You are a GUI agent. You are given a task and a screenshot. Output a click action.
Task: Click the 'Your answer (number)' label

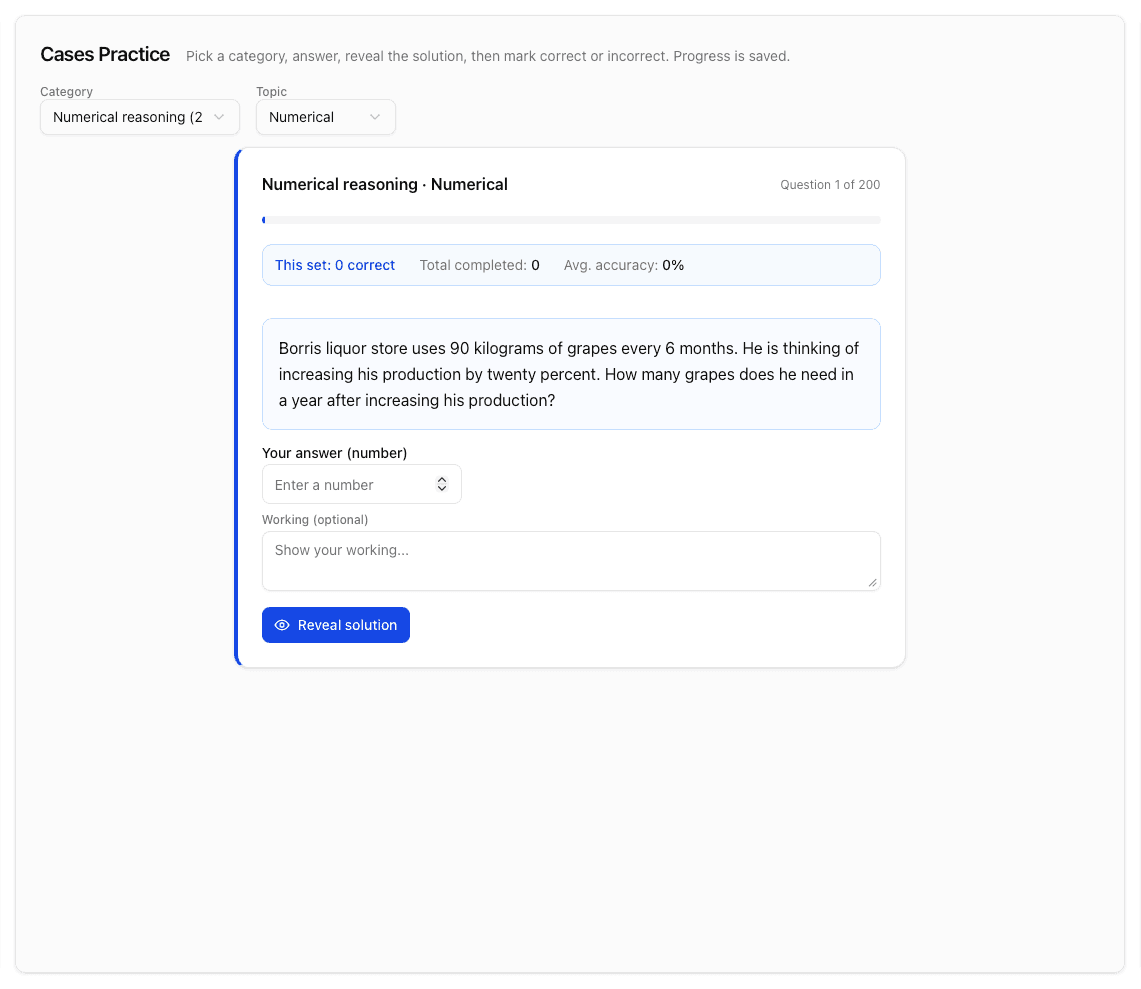(x=334, y=453)
